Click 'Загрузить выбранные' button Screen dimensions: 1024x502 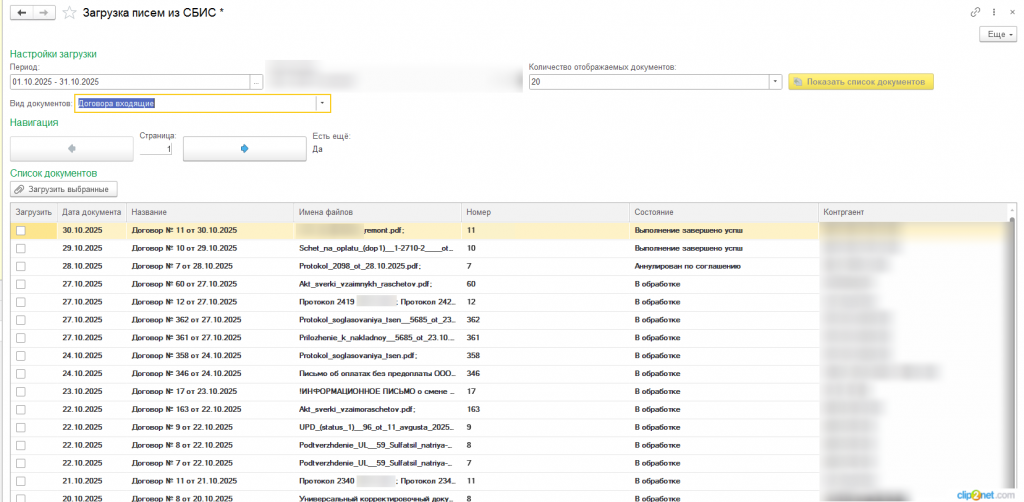coord(64,189)
